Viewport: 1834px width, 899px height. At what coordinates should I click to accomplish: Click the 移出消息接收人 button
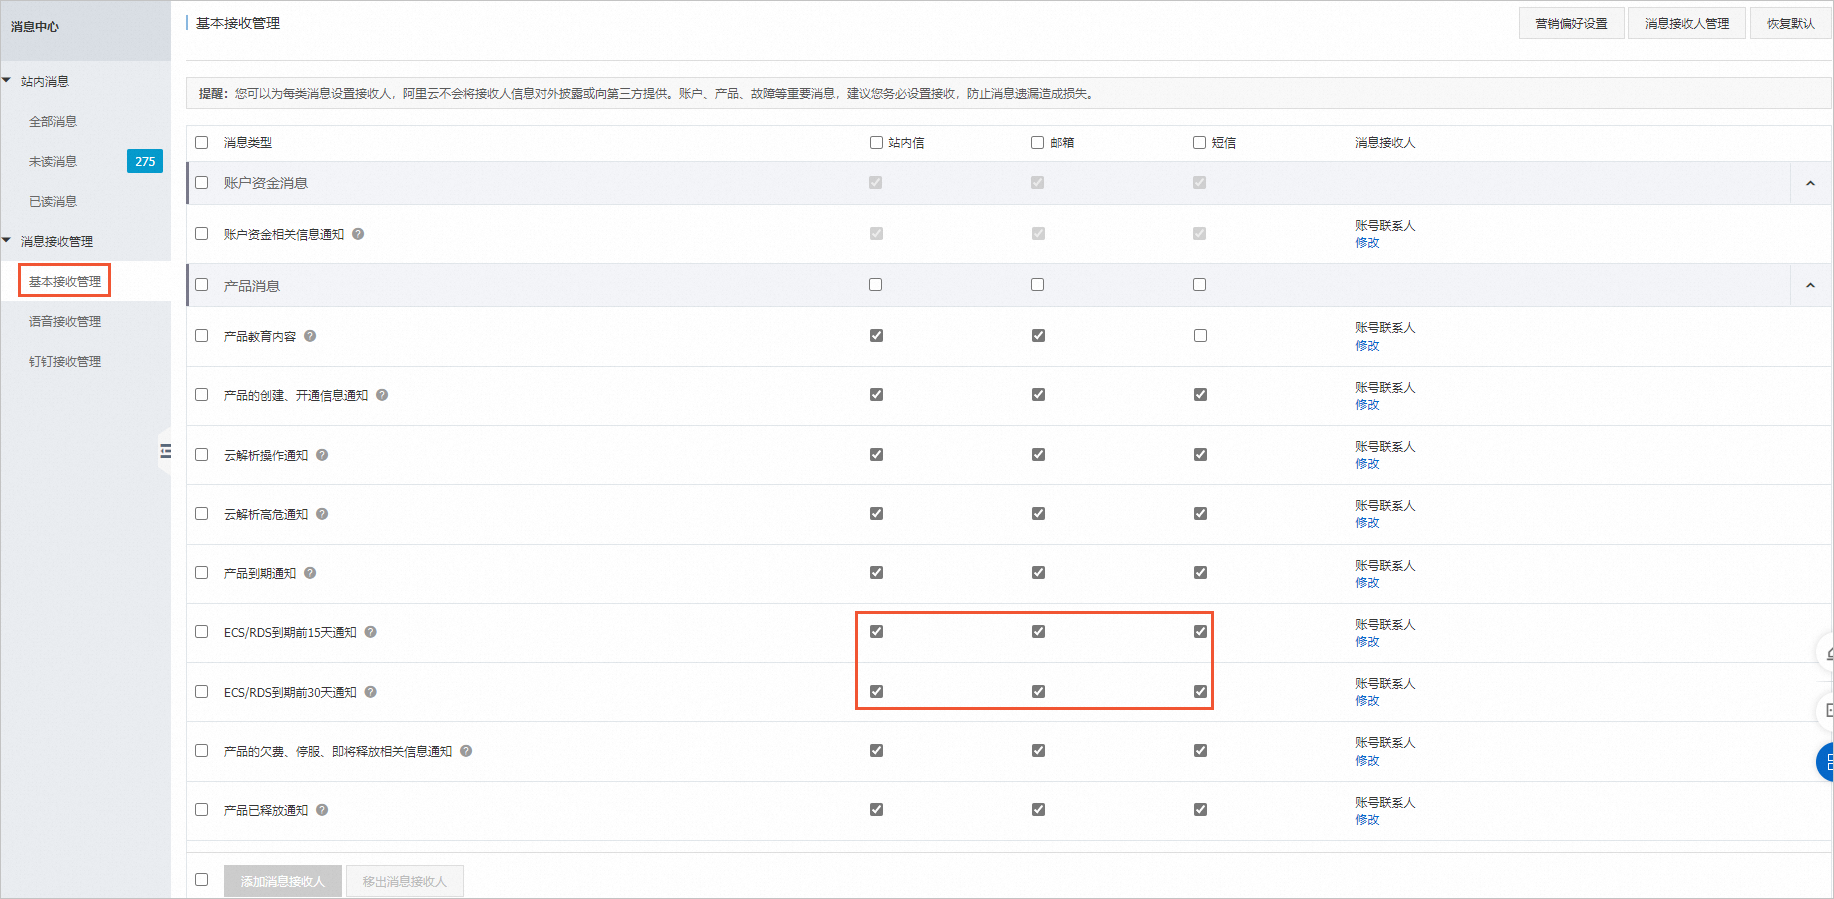pos(405,881)
